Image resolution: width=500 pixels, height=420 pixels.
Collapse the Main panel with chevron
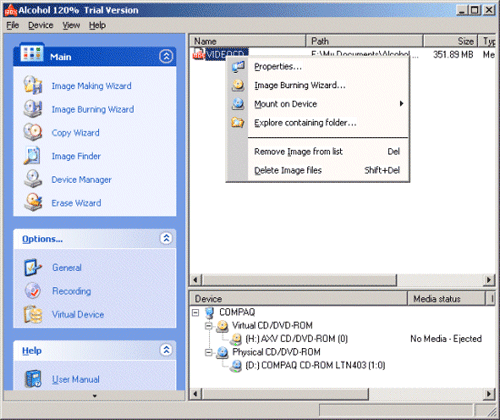[x=166, y=56]
